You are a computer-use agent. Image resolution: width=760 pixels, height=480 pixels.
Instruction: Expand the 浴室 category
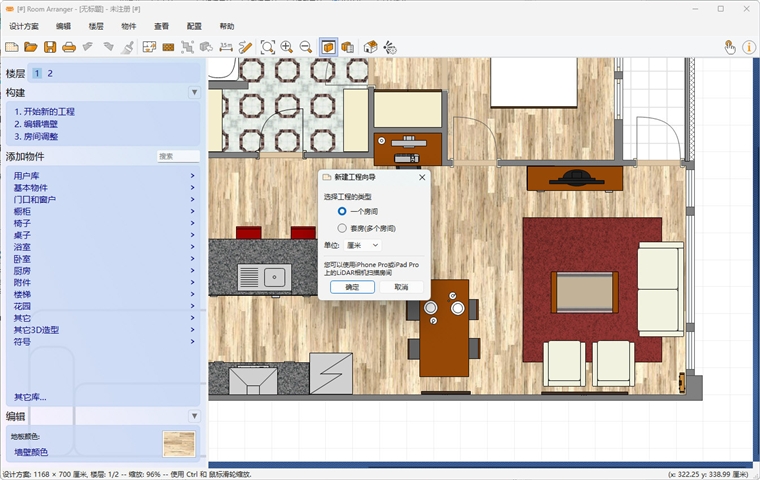point(104,247)
